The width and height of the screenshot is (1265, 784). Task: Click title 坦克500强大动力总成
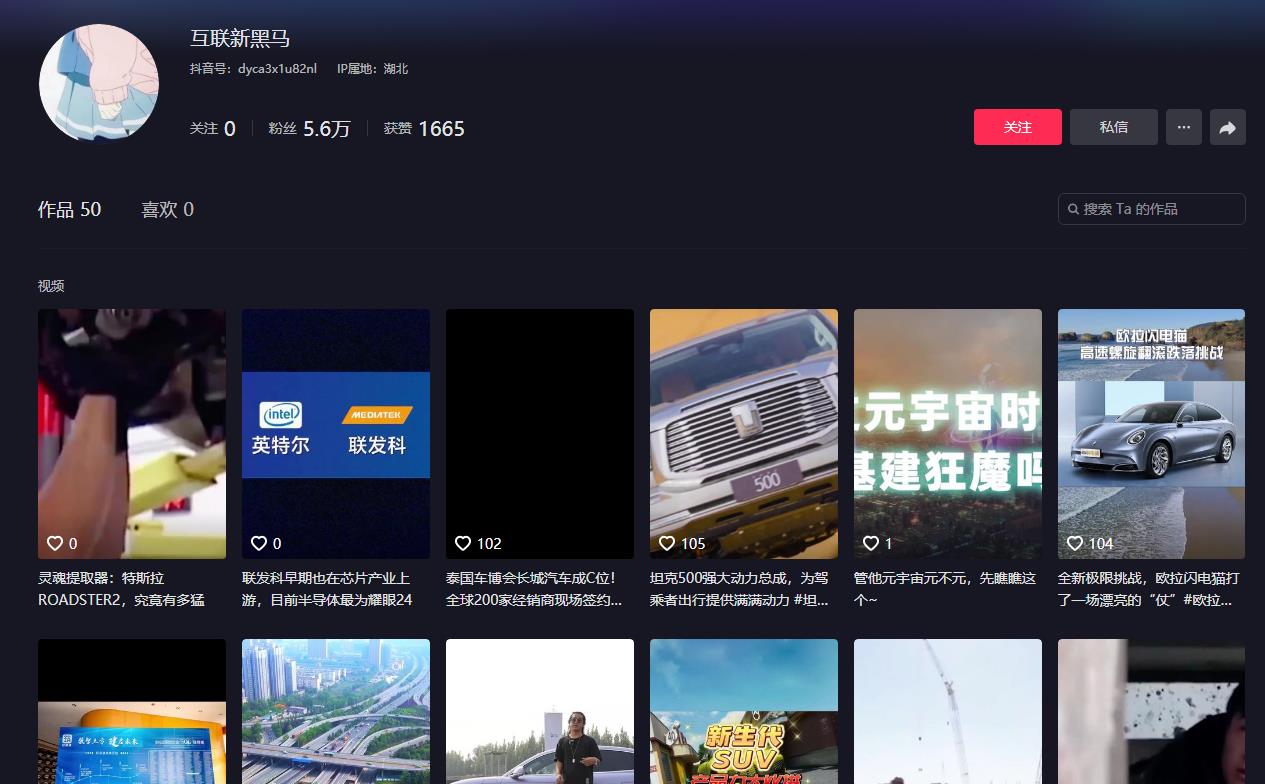click(x=739, y=589)
